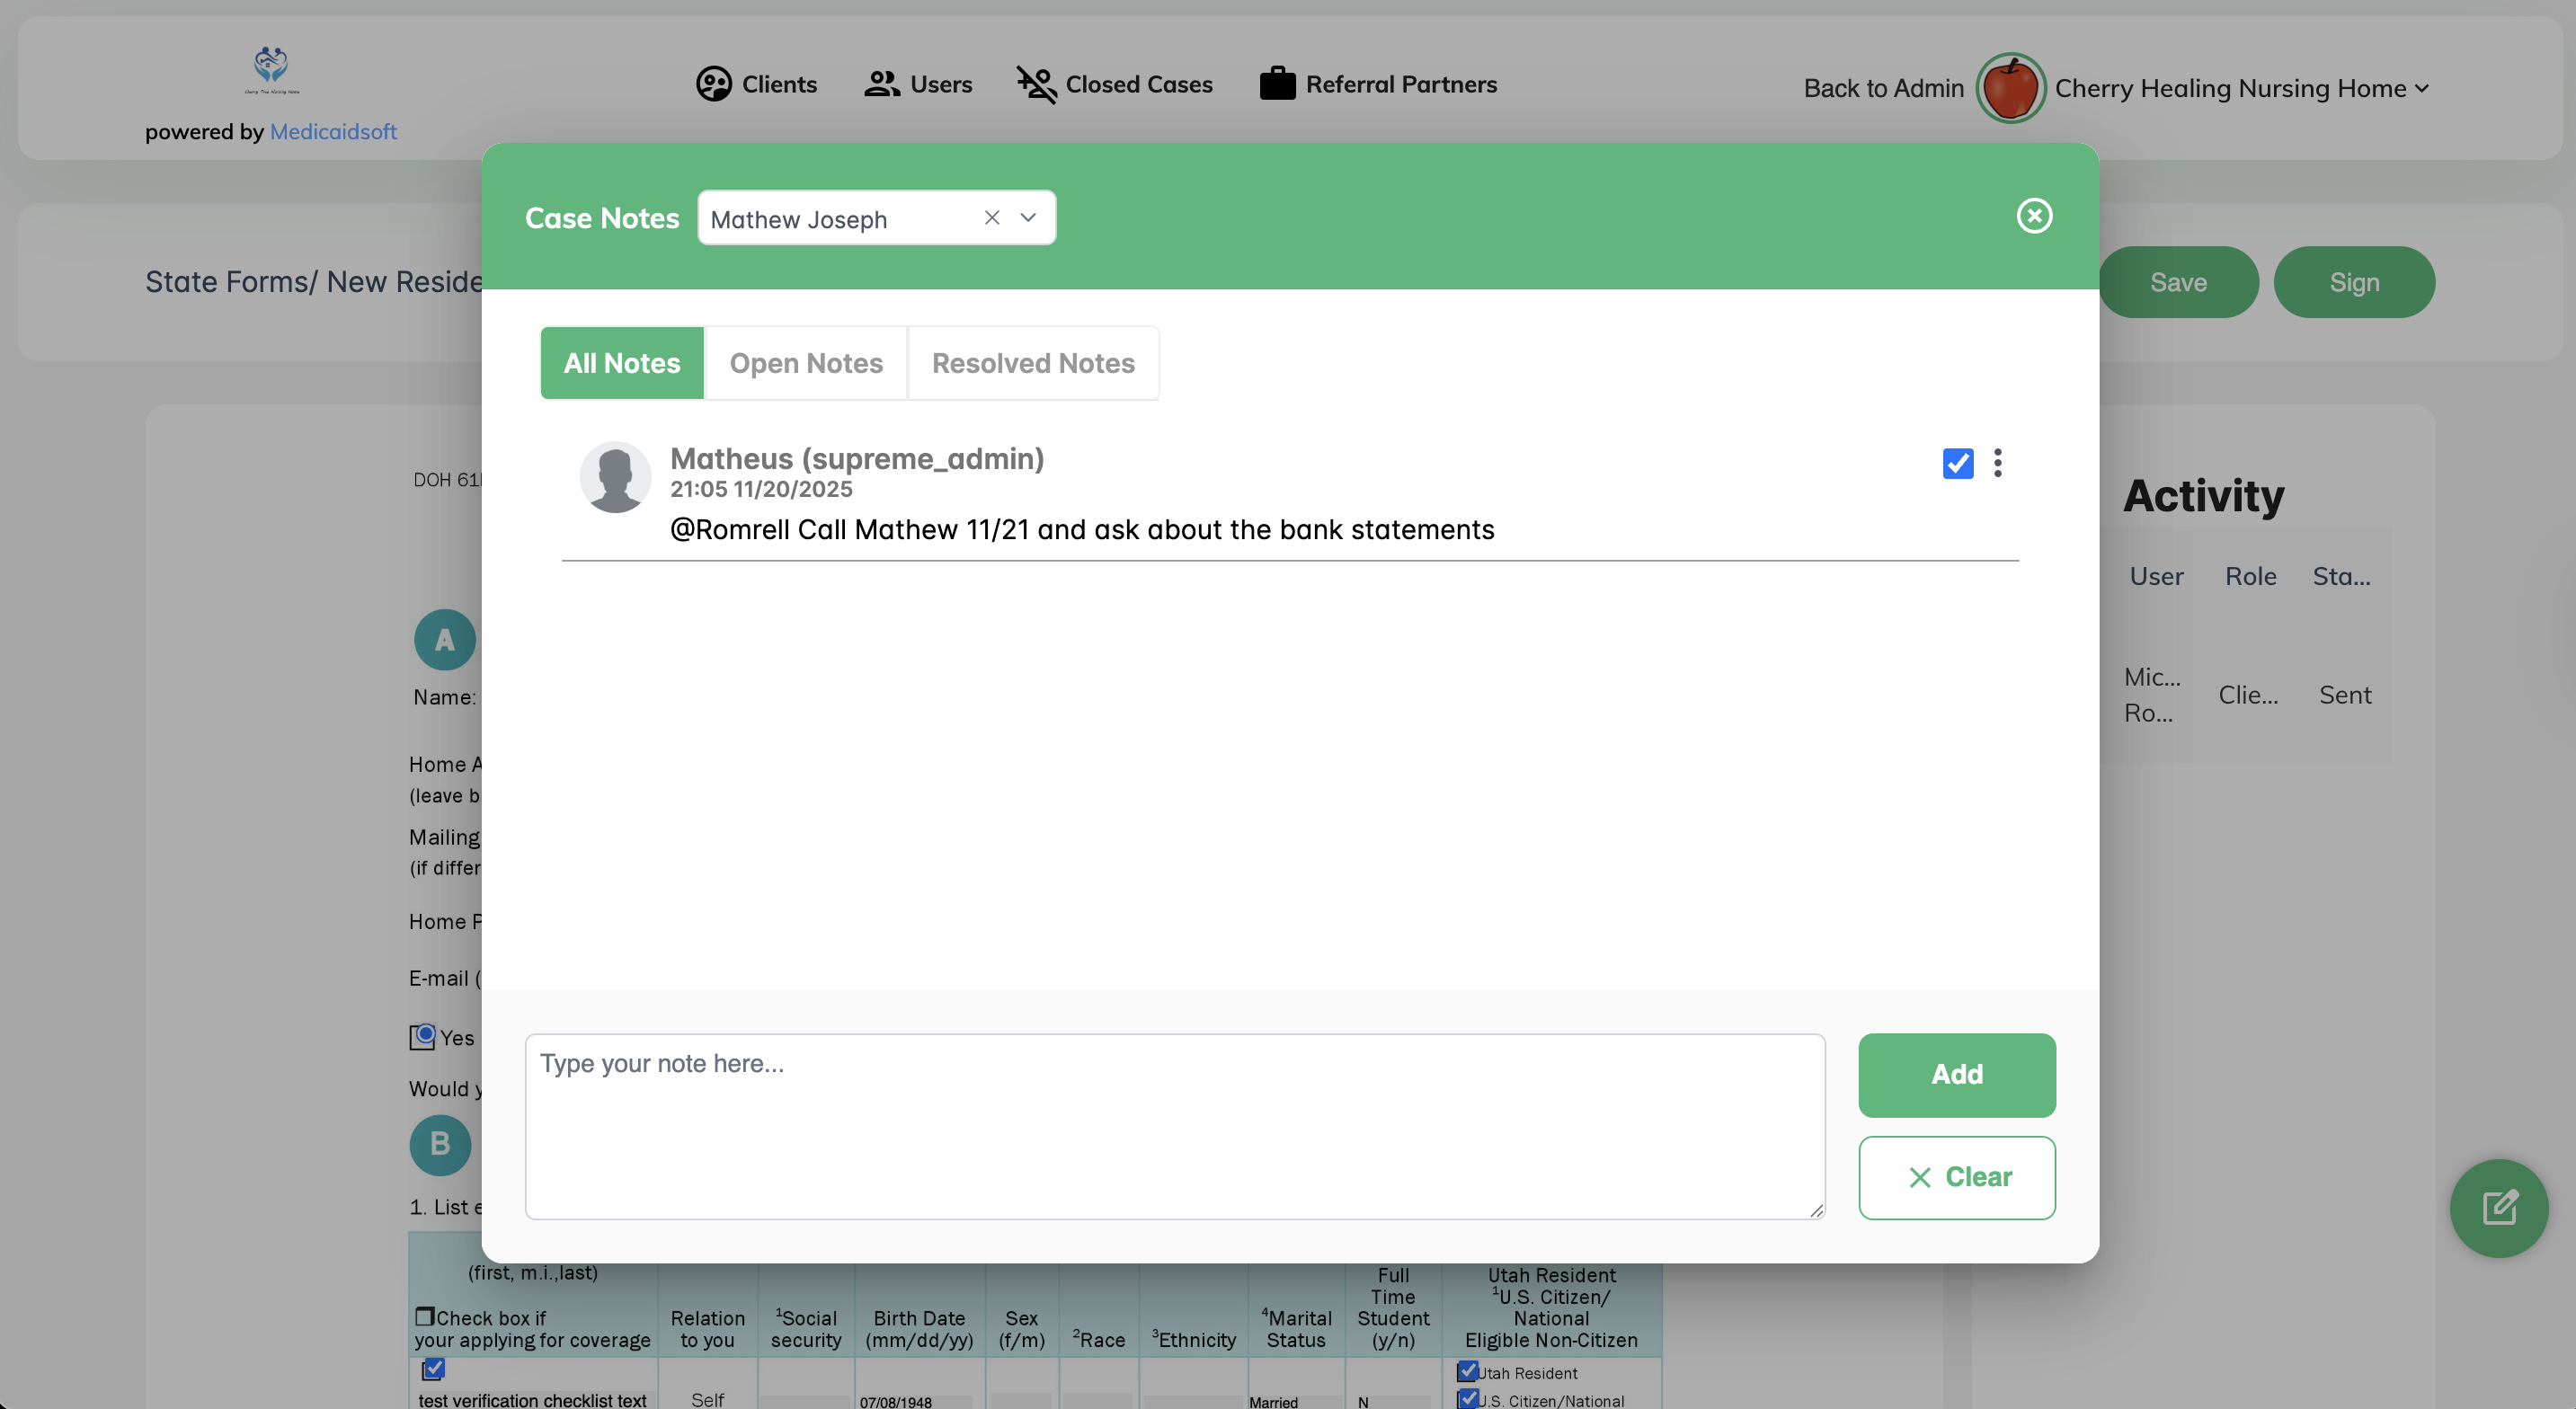
Task: Open the Medicaidsoft link
Action: click(333, 131)
